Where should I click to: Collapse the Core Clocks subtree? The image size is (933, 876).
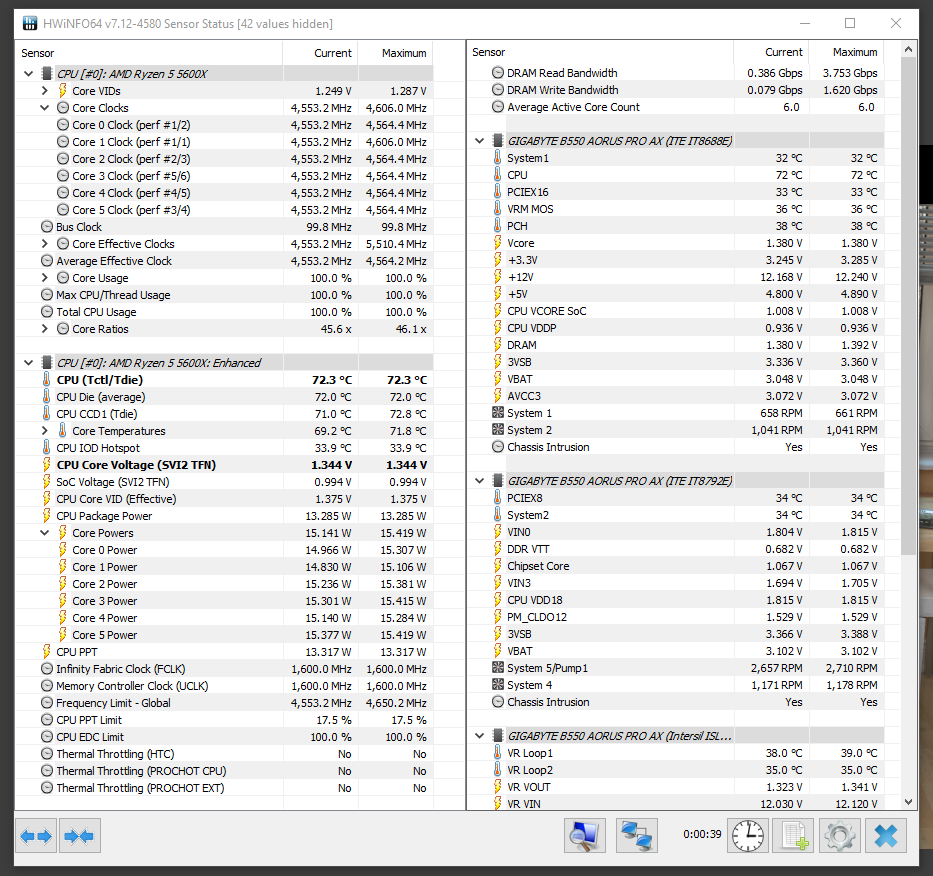45,108
